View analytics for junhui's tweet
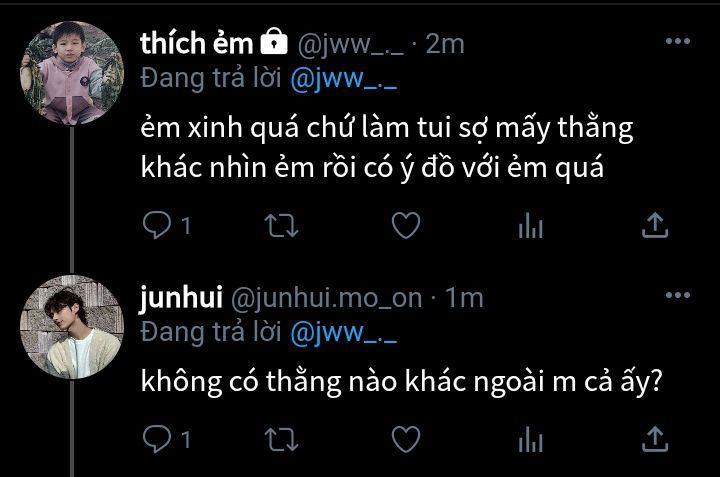720x477 pixels. [x=530, y=439]
